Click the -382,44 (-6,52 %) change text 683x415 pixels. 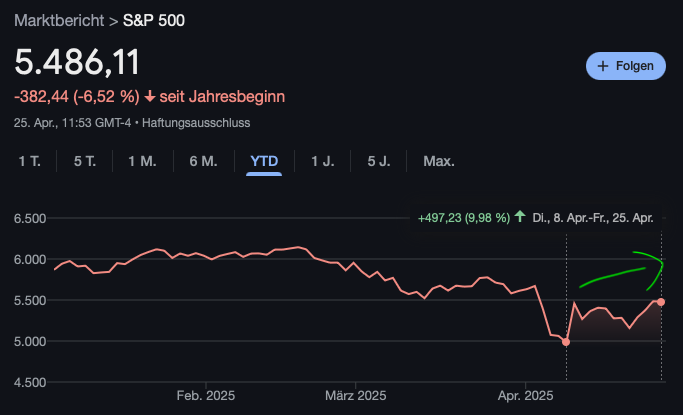(x=77, y=97)
